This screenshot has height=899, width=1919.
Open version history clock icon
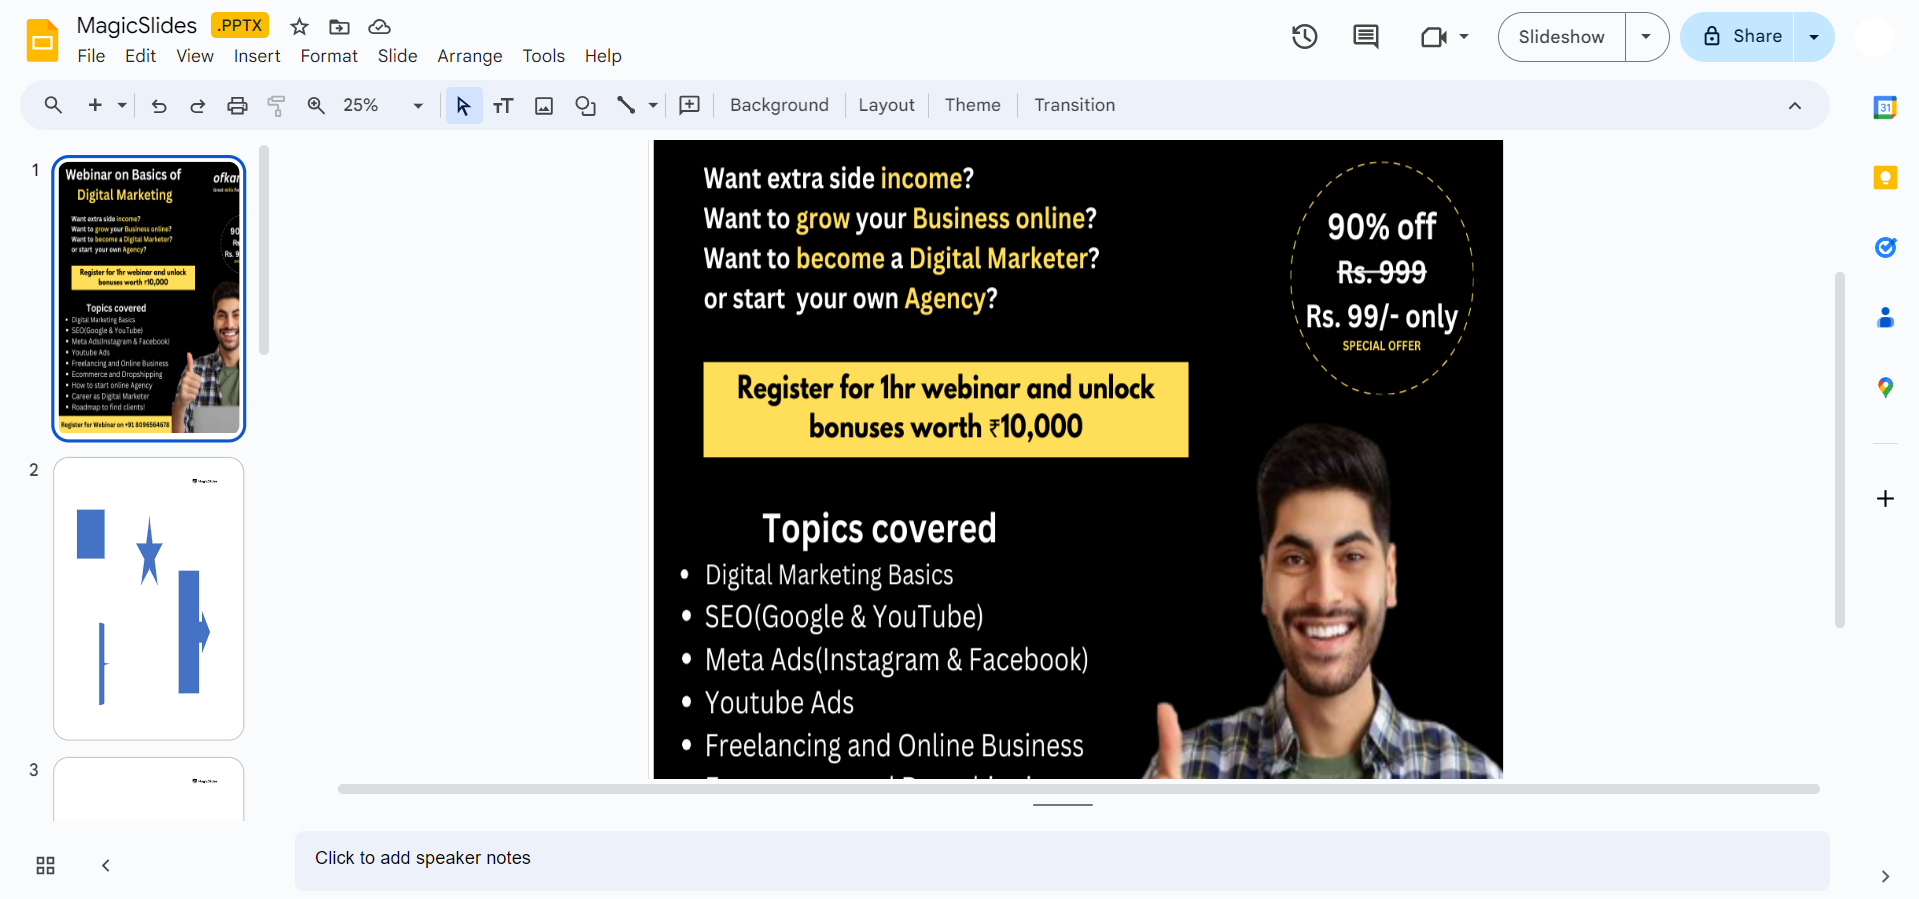[1304, 37]
